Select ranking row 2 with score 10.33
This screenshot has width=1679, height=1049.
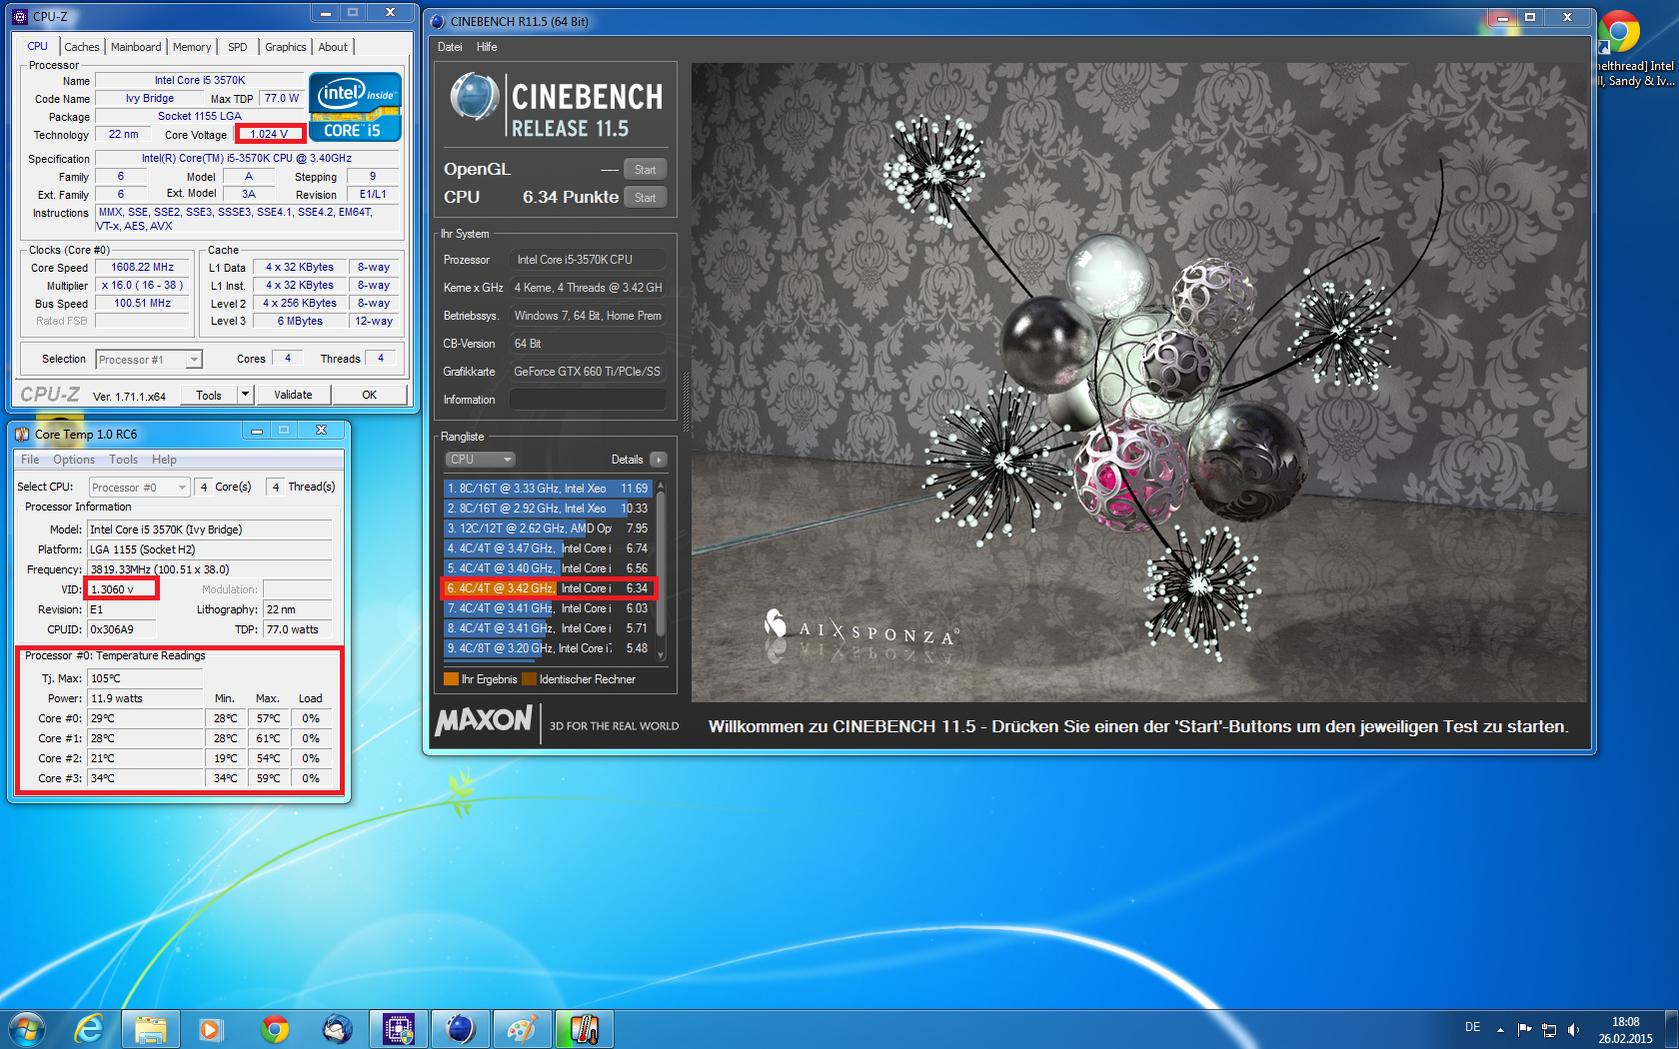(x=547, y=509)
